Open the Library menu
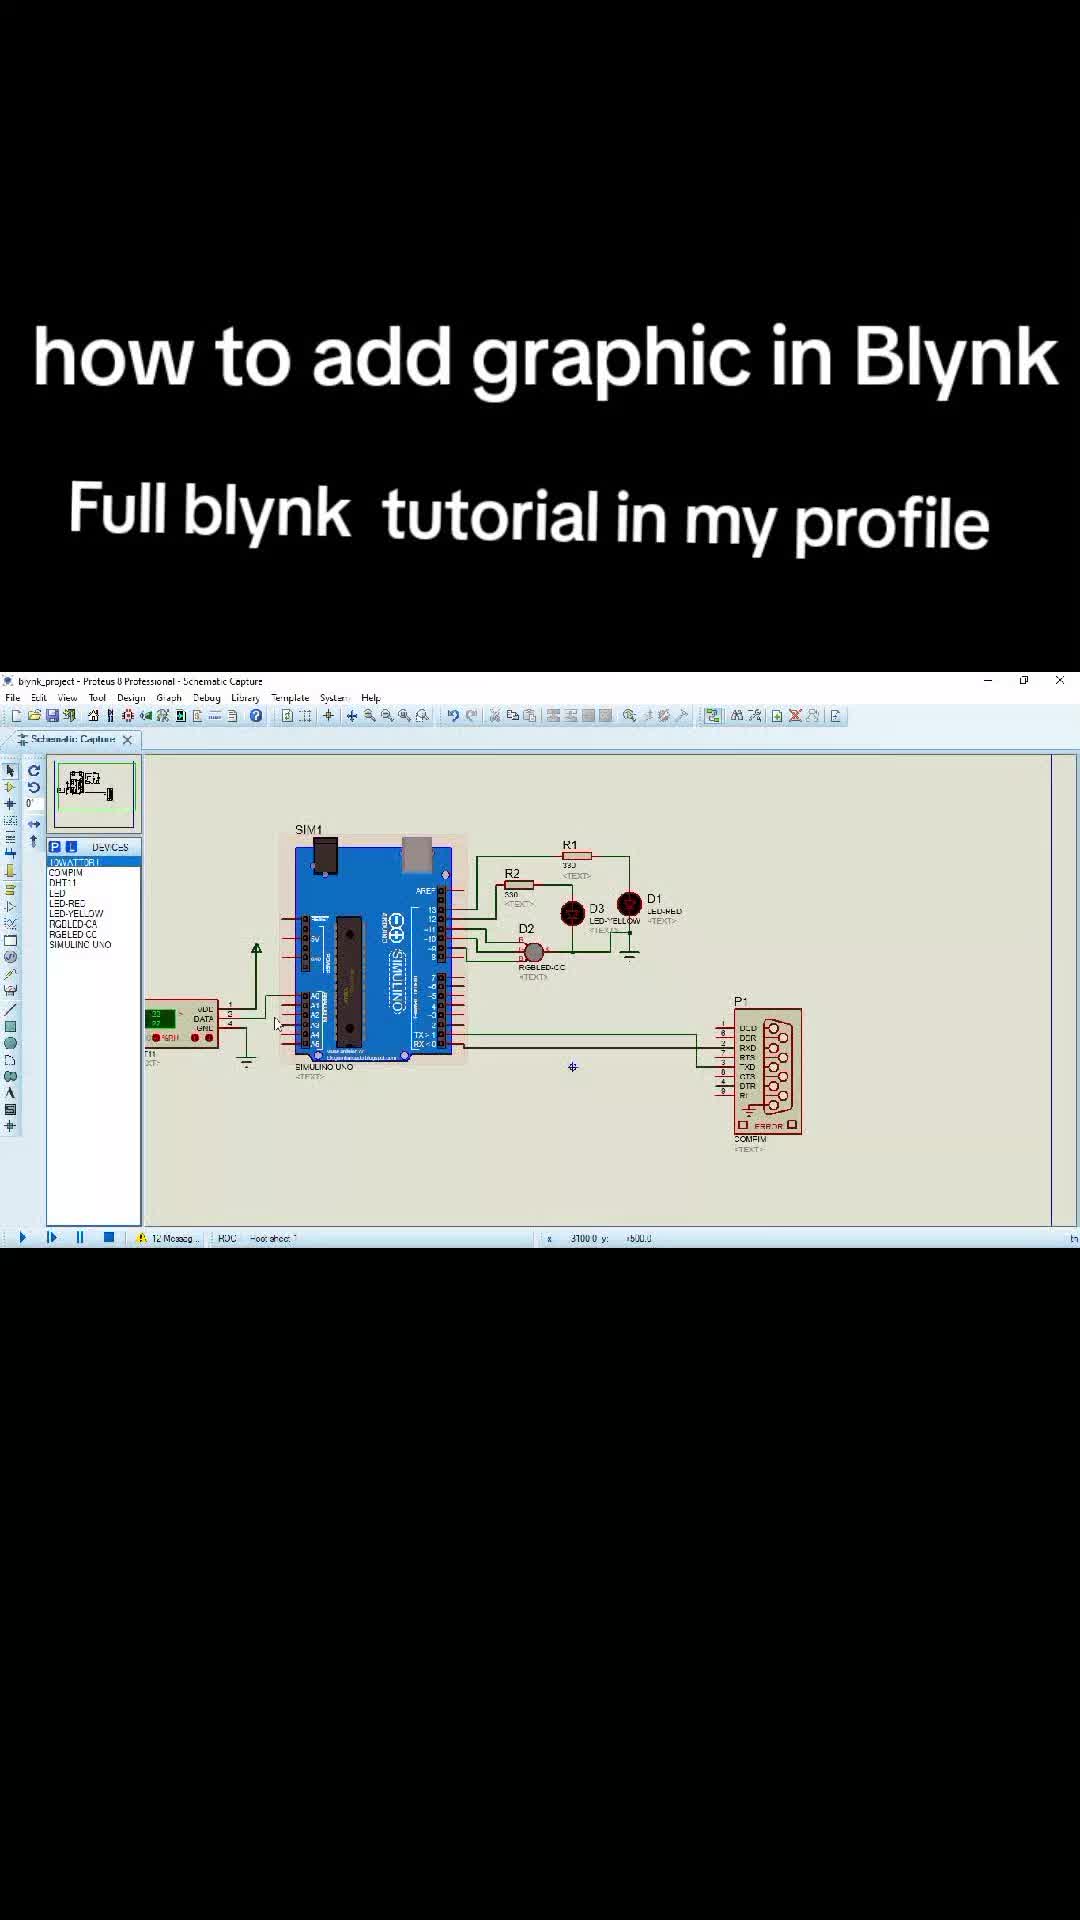 tap(245, 698)
